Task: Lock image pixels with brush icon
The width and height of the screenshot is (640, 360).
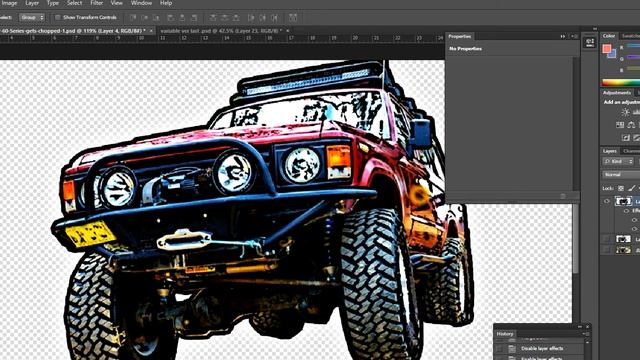Action: coord(632,188)
